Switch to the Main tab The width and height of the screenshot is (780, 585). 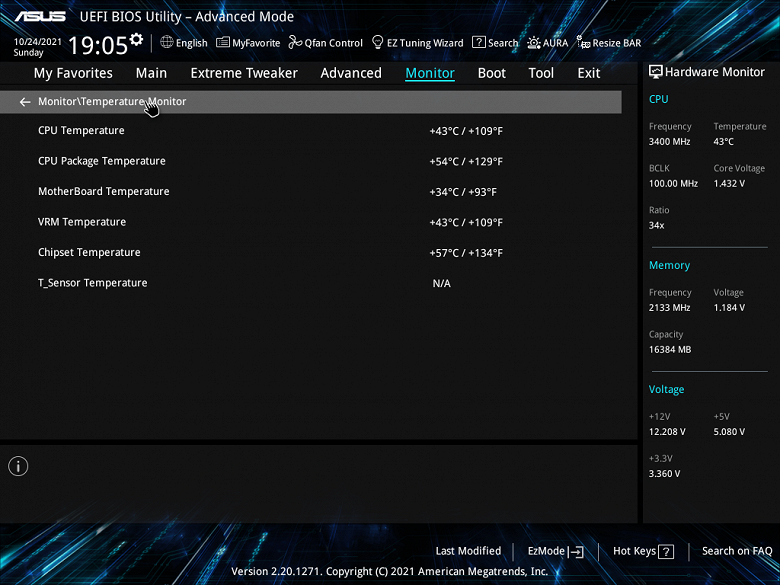(x=151, y=73)
